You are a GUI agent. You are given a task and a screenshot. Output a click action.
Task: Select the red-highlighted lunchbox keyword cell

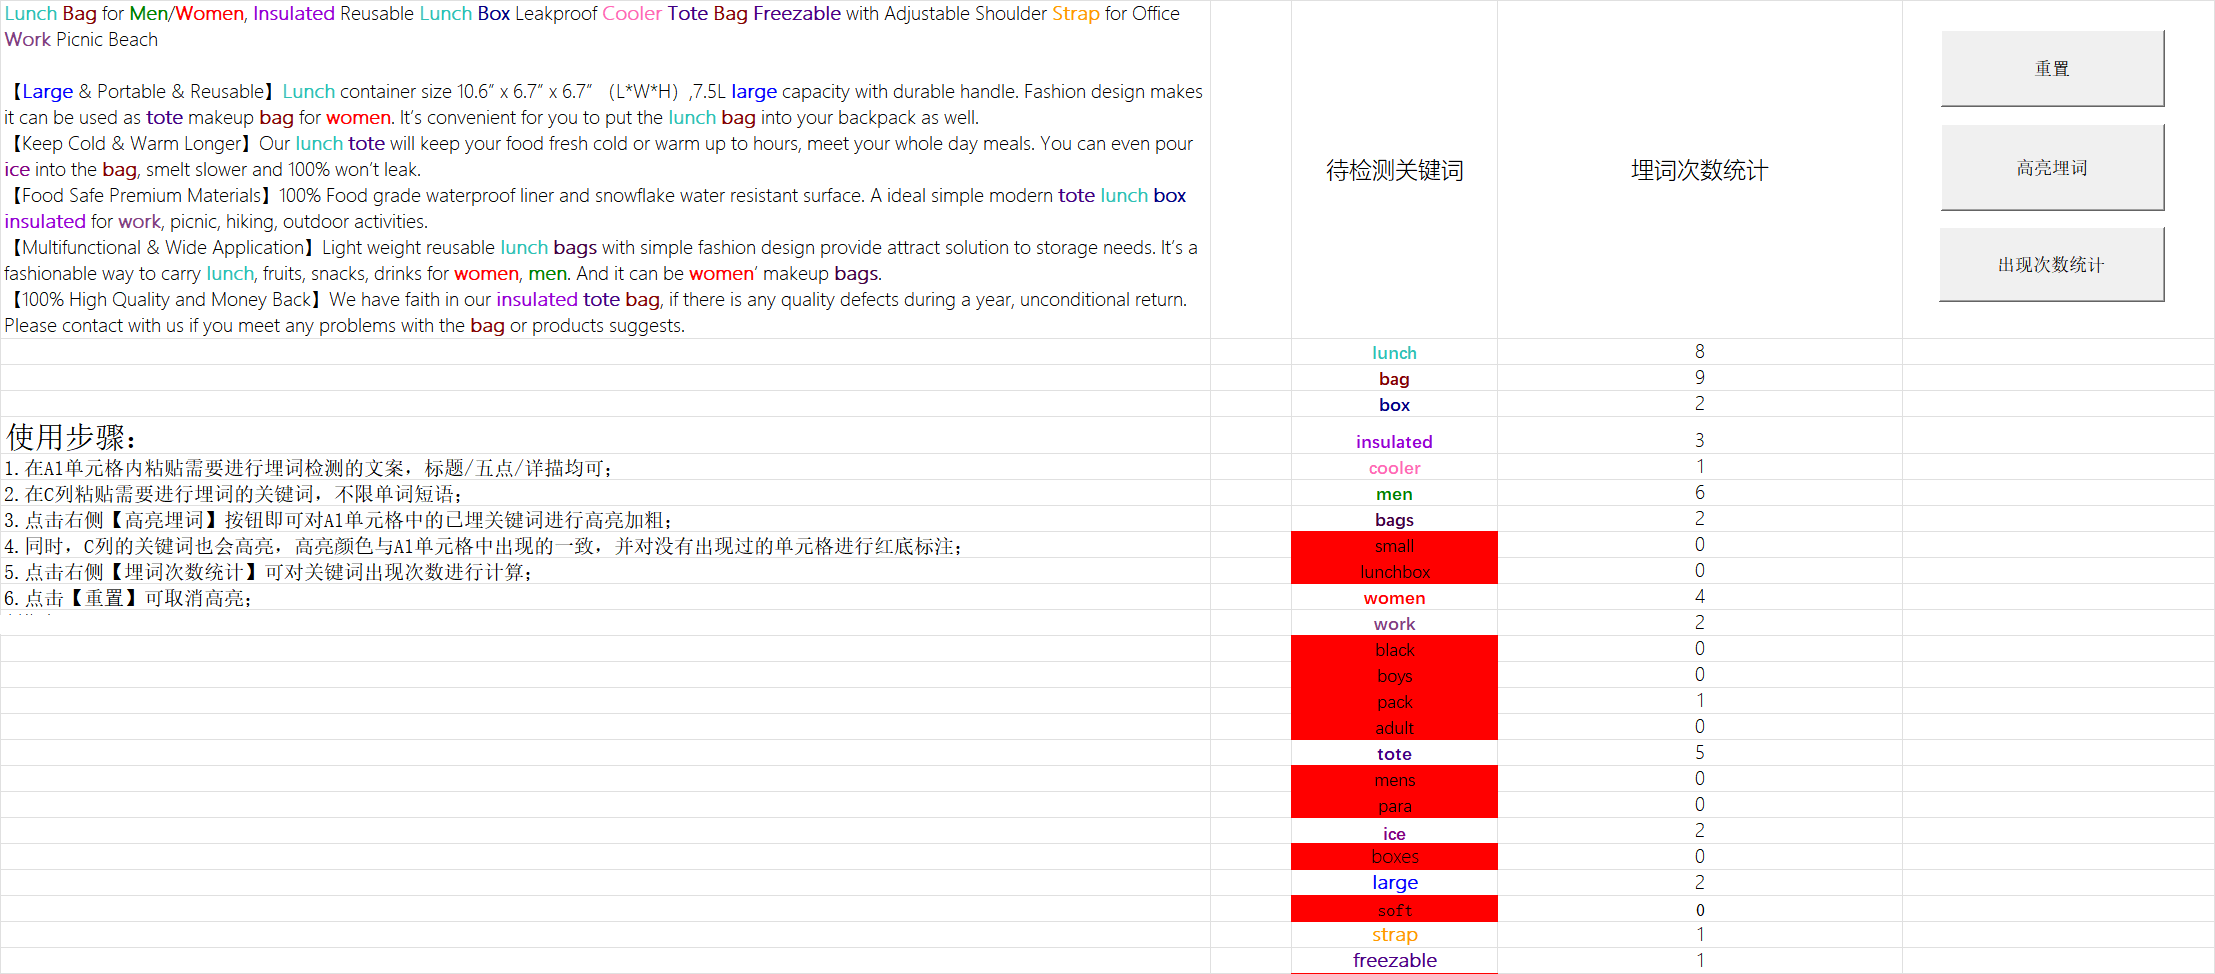pyautogui.click(x=1394, y=571)
